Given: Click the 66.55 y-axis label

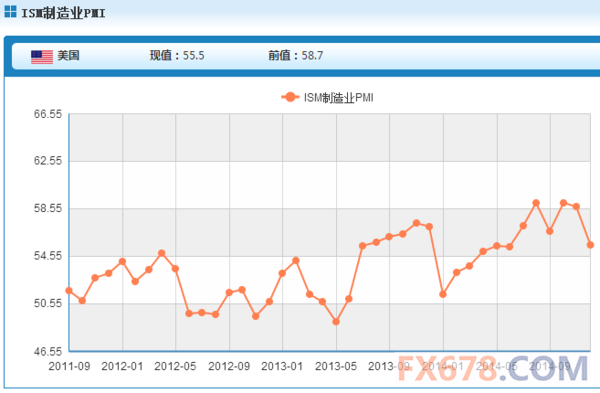Looking at the screenshot, I should tap(48, 114).
